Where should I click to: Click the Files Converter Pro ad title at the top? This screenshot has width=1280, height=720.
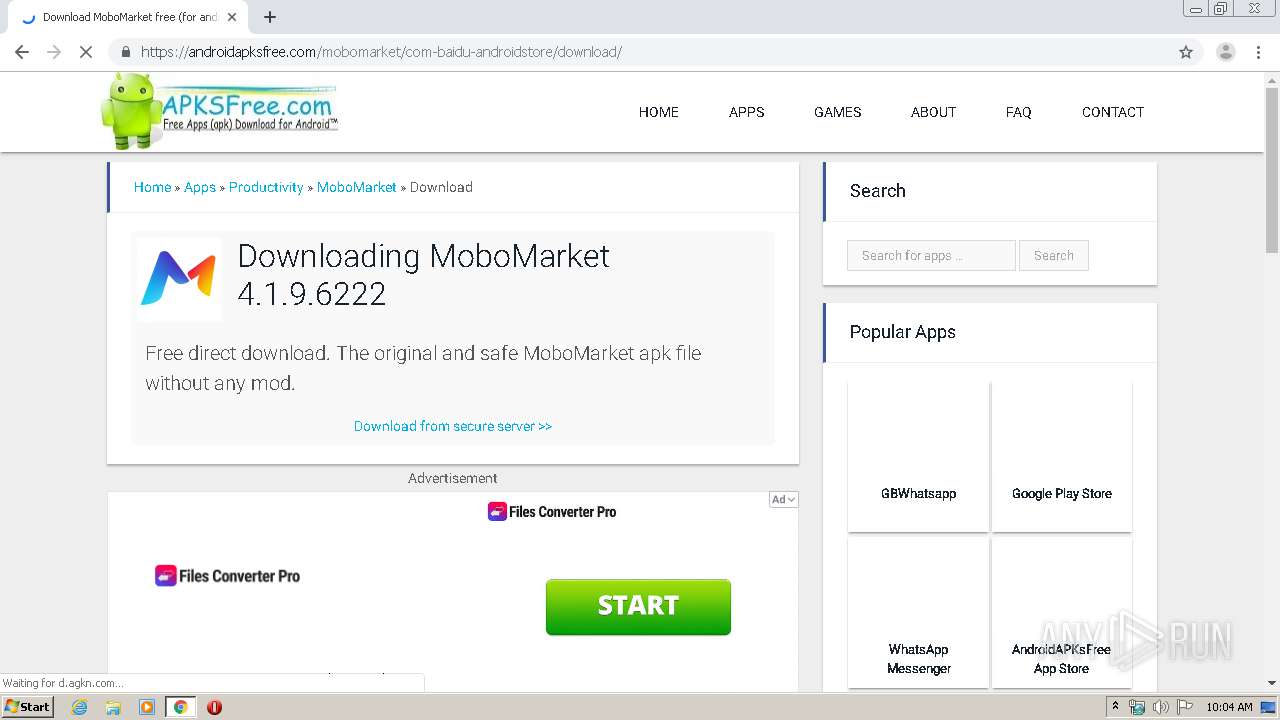tap(552, 512)
